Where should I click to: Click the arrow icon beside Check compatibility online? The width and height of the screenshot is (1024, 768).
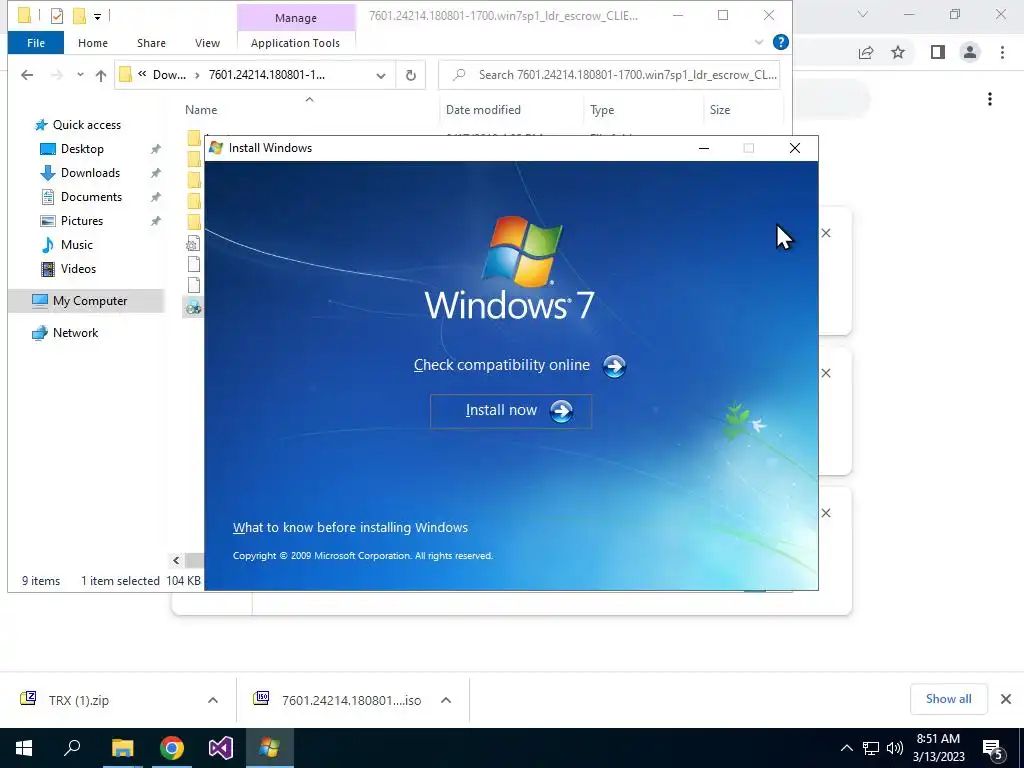point(614,366)
